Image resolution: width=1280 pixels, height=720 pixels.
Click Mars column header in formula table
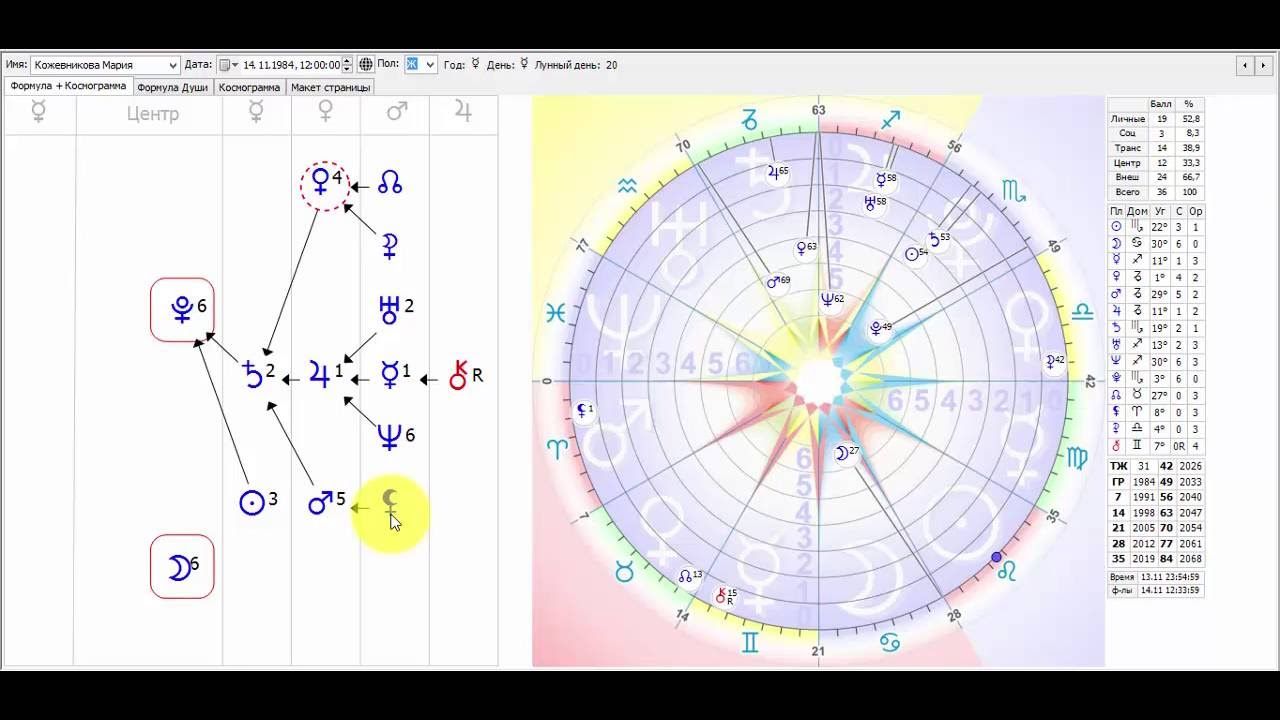coord(396,113)
